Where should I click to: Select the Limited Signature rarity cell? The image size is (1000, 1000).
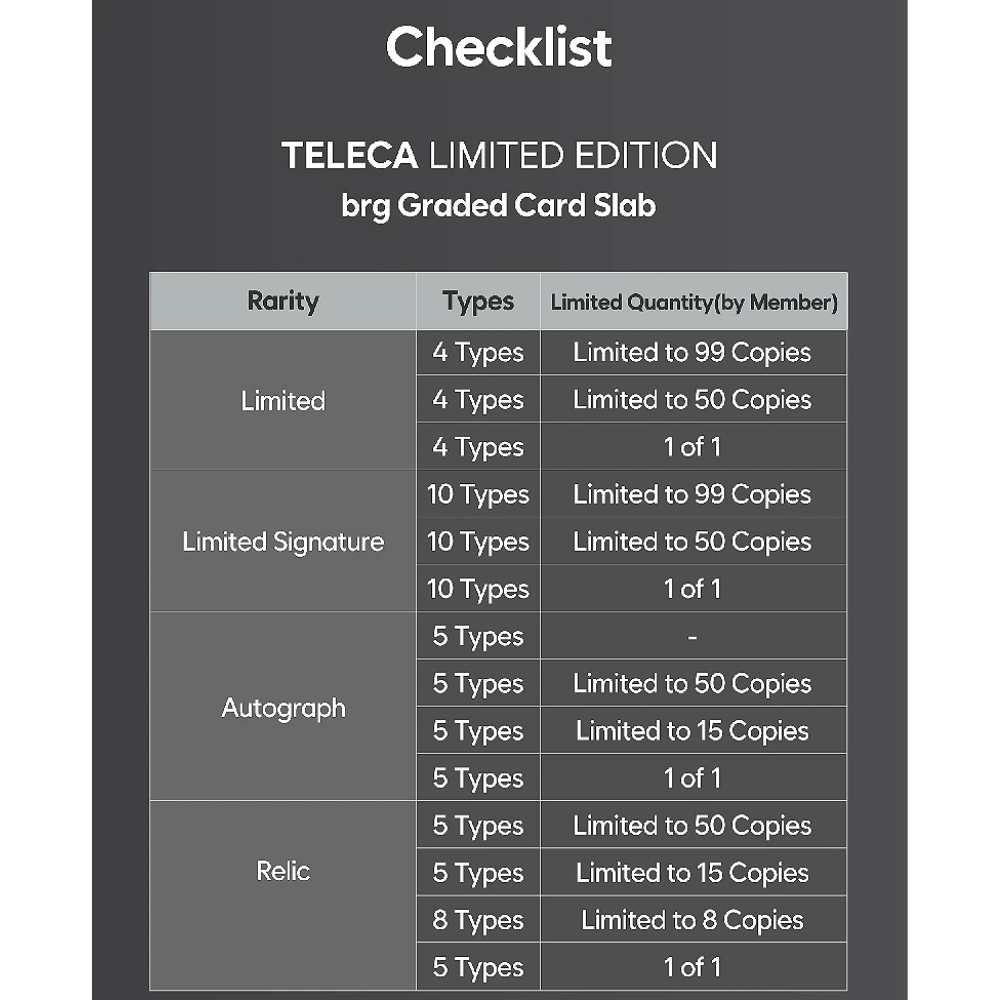pos(283,541)
